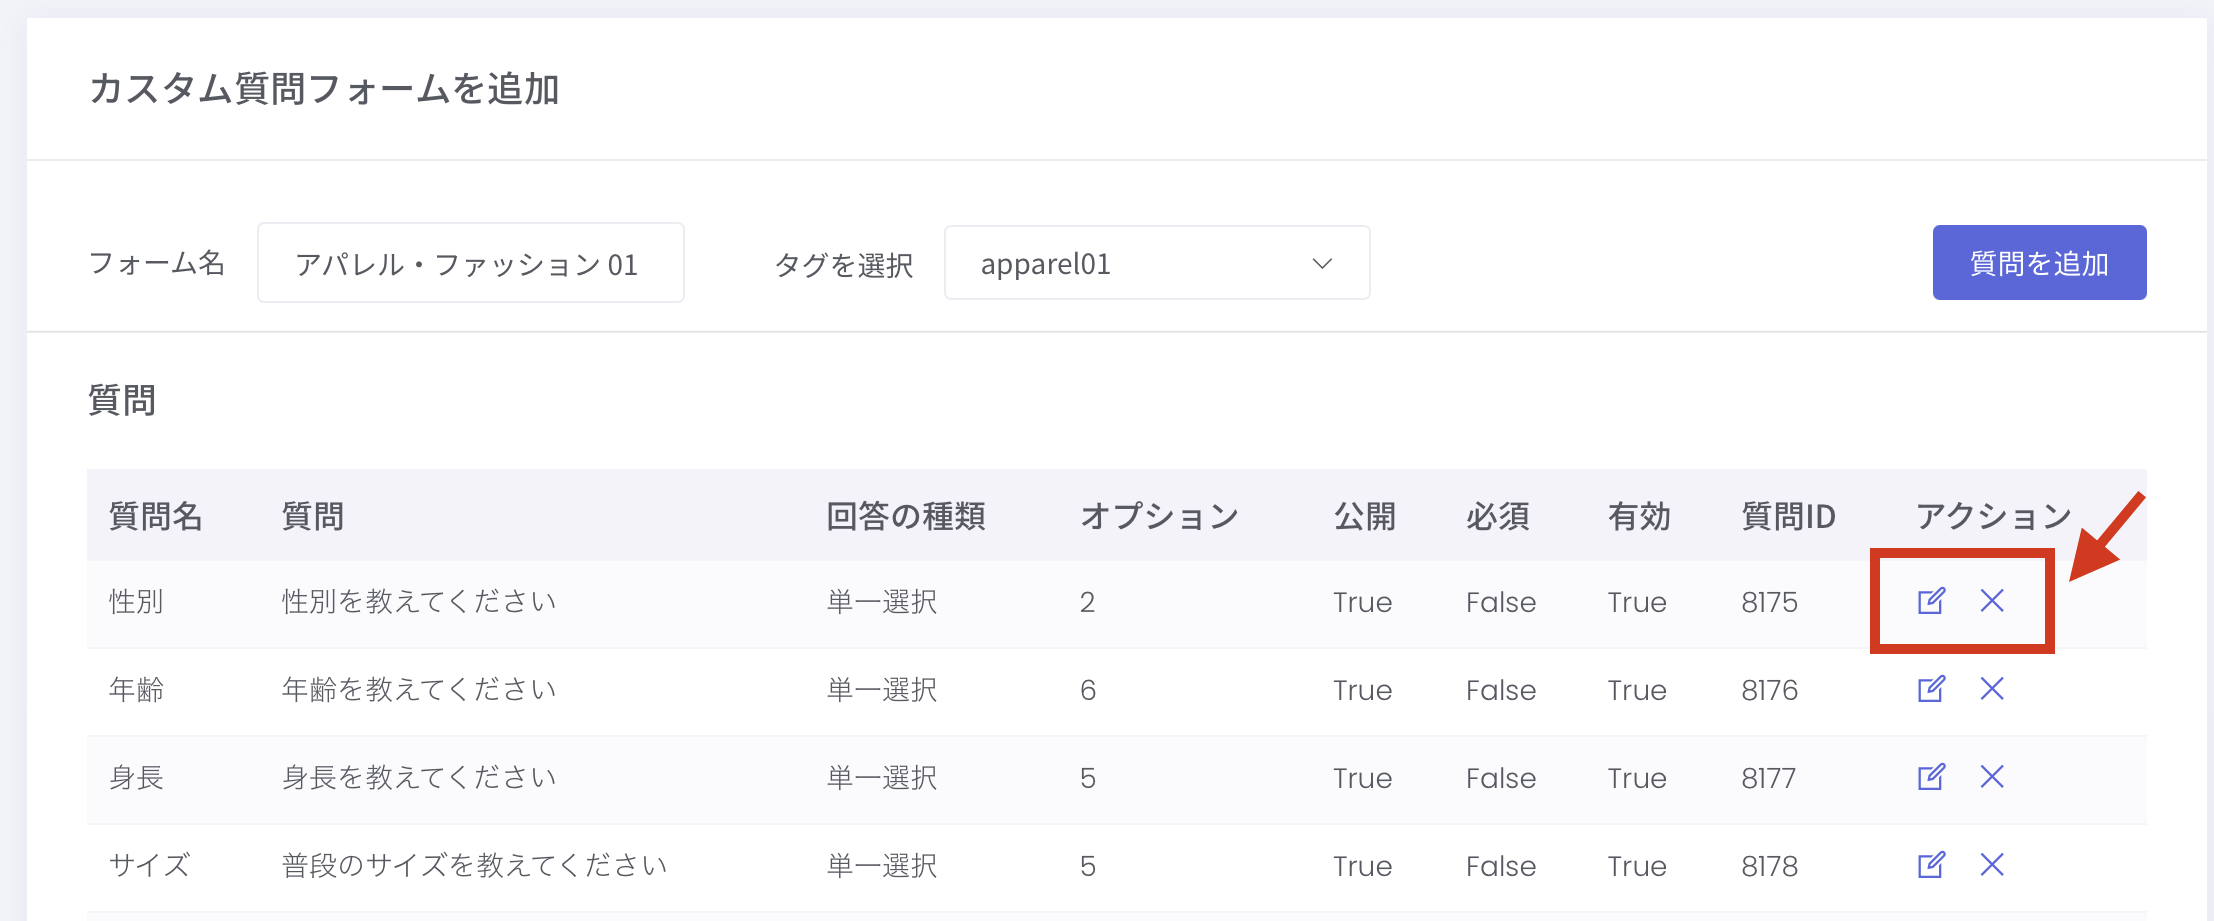2214x921 pixels.
Task: Delete the 身長 question
Action: pyautogui.click(x=1992, y=777)
